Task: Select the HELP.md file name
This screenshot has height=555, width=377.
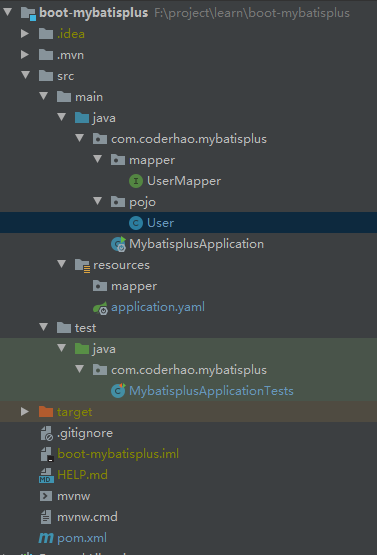Action: point(82,475)
